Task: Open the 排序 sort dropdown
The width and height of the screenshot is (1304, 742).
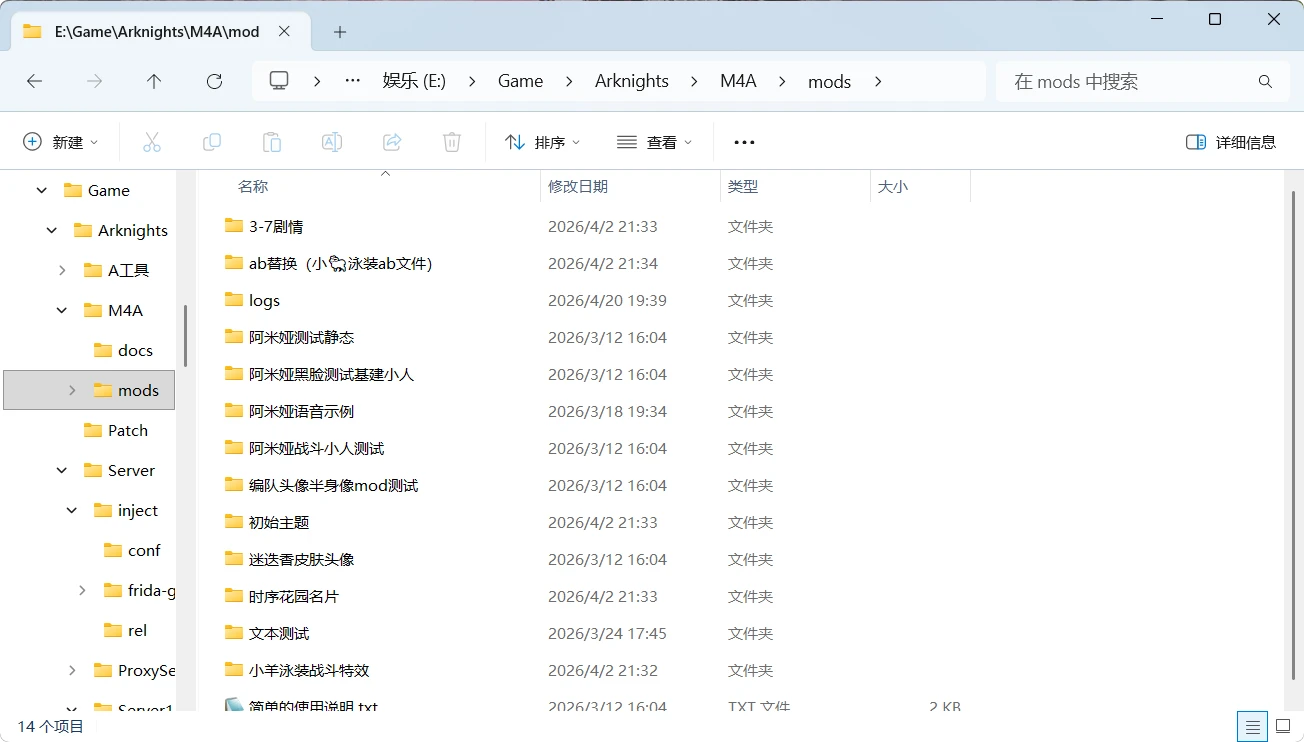Action: pos(543,141)
